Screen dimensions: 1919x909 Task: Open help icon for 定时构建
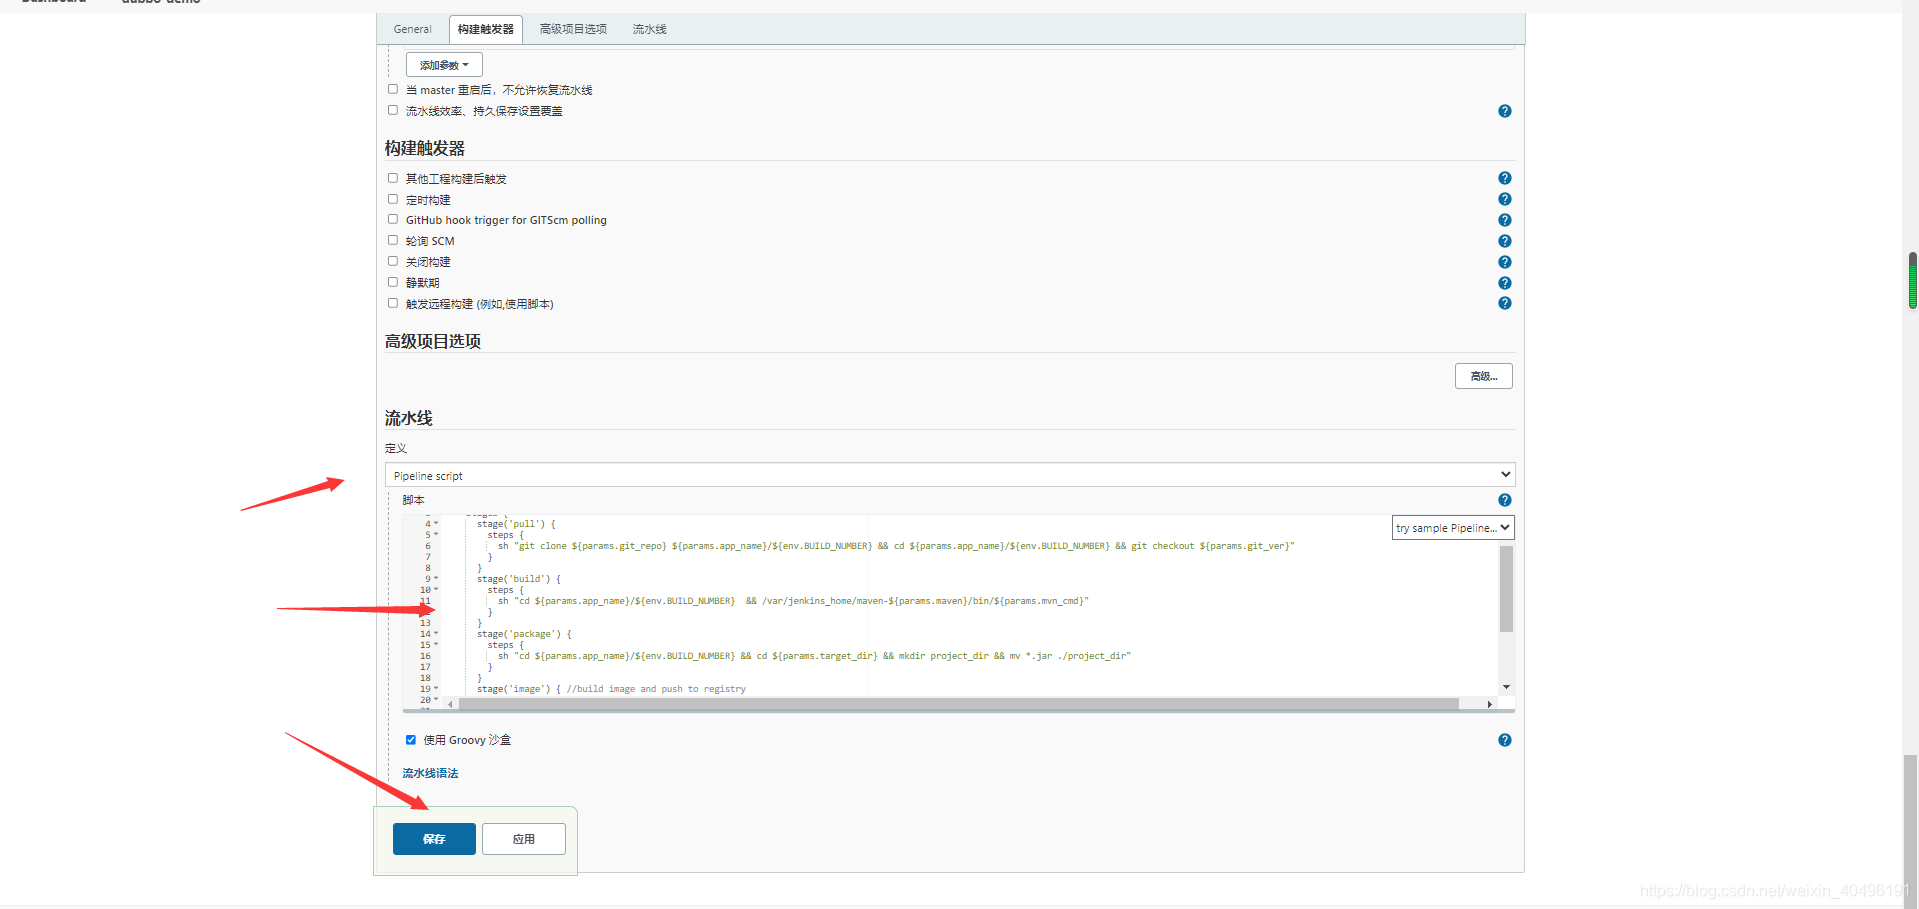[x=1504, y=199]
